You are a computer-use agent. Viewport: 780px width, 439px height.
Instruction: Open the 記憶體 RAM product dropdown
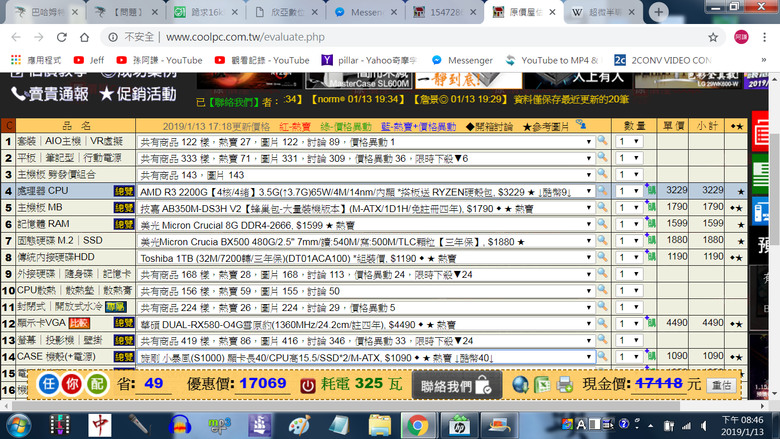(x=366, y=225)
